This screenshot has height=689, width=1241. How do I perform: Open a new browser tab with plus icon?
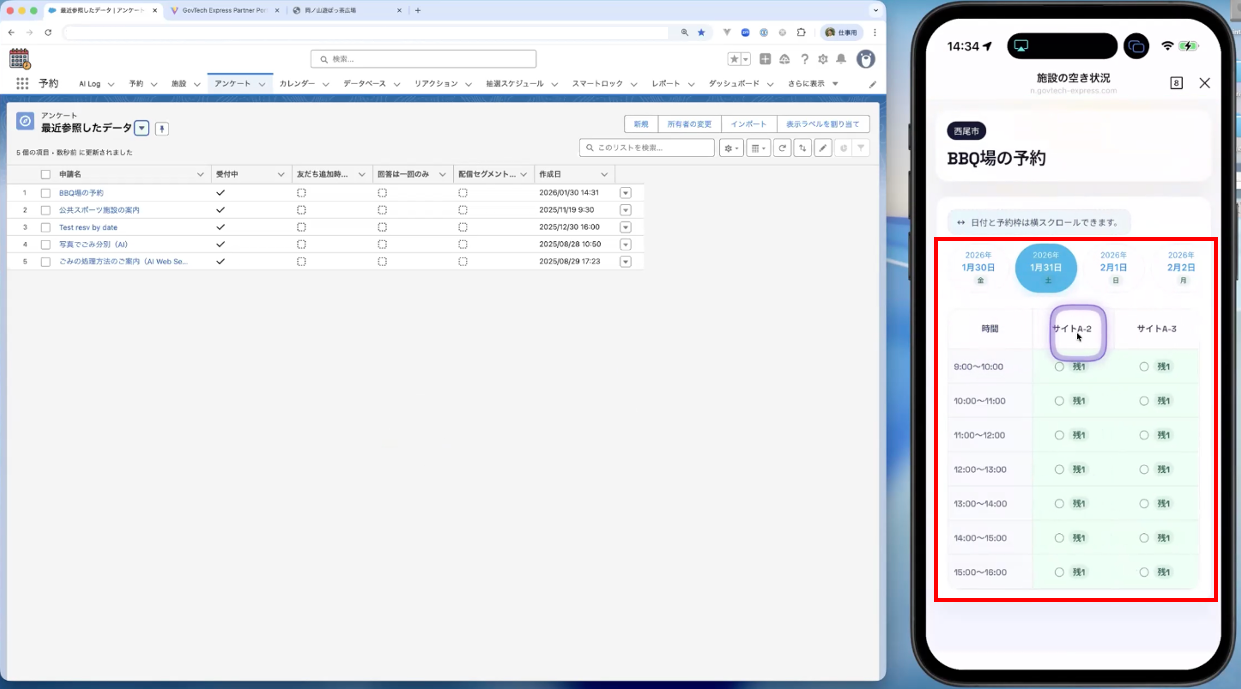tap(418, 10)
